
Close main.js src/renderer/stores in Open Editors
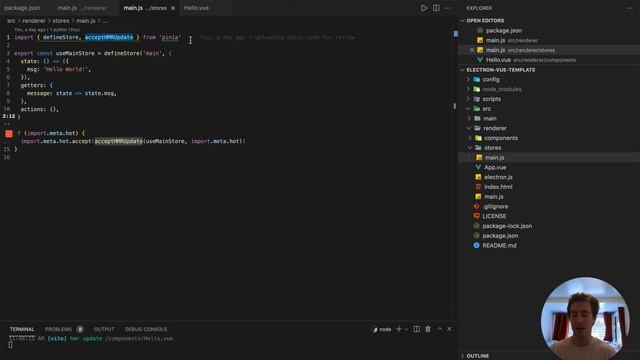(x=472, y=50)
